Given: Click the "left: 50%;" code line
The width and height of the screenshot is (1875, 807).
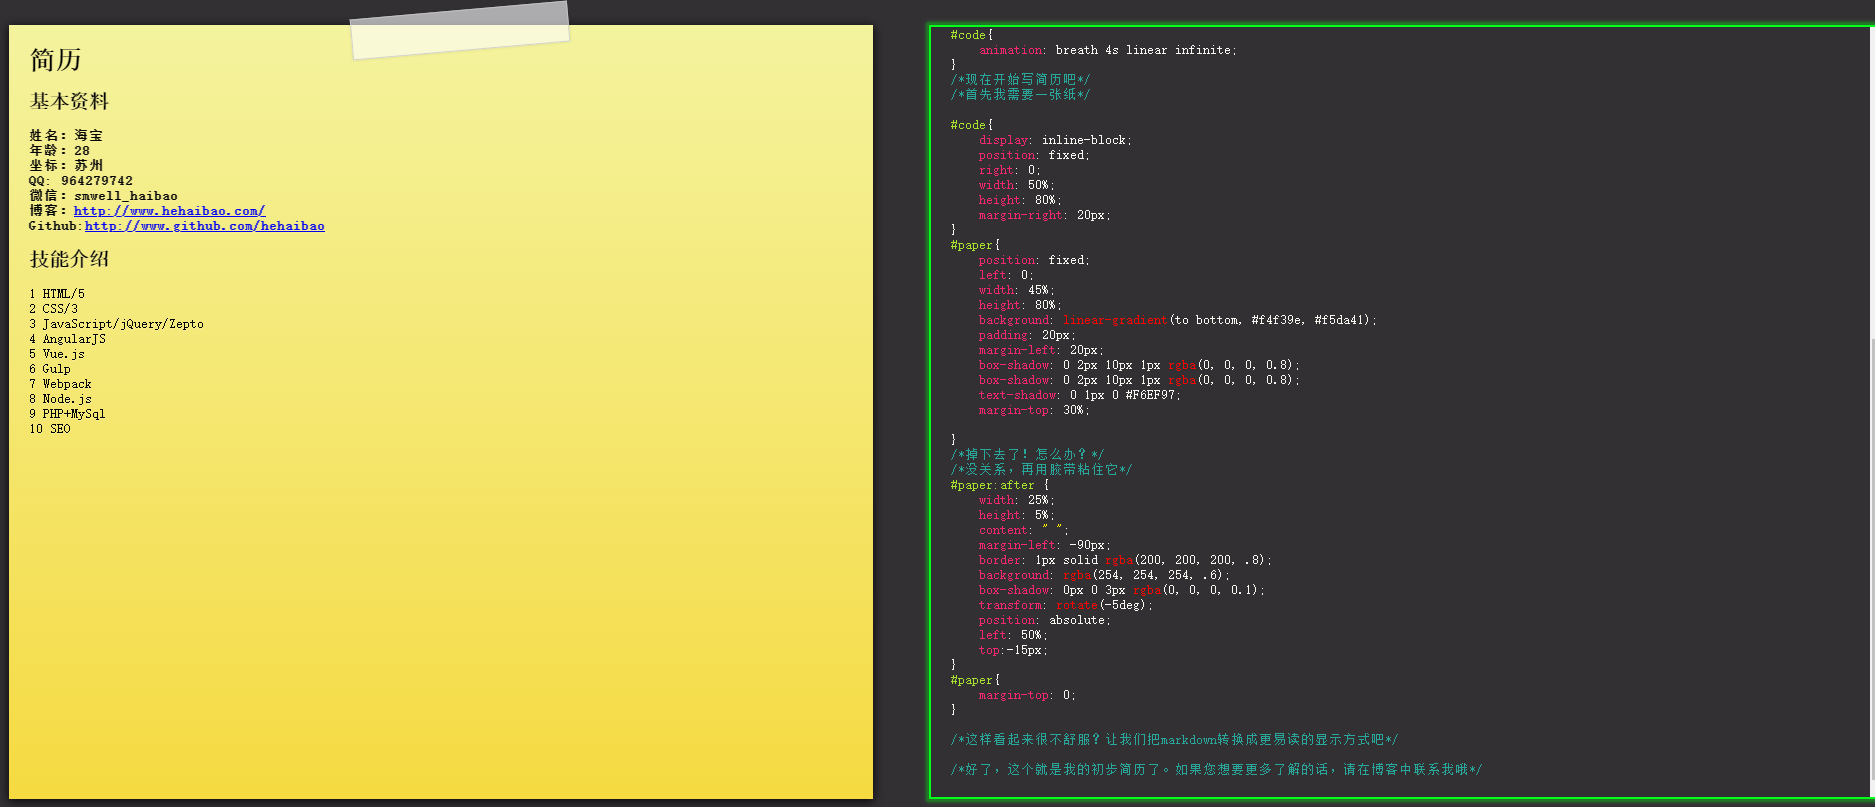Looking at the screenshot, I should tap(1014, 635).
